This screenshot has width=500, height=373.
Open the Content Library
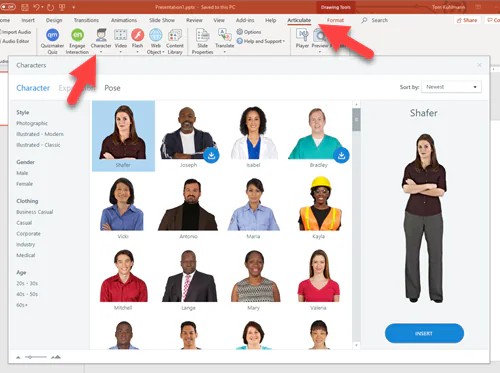tap(175, 41)
